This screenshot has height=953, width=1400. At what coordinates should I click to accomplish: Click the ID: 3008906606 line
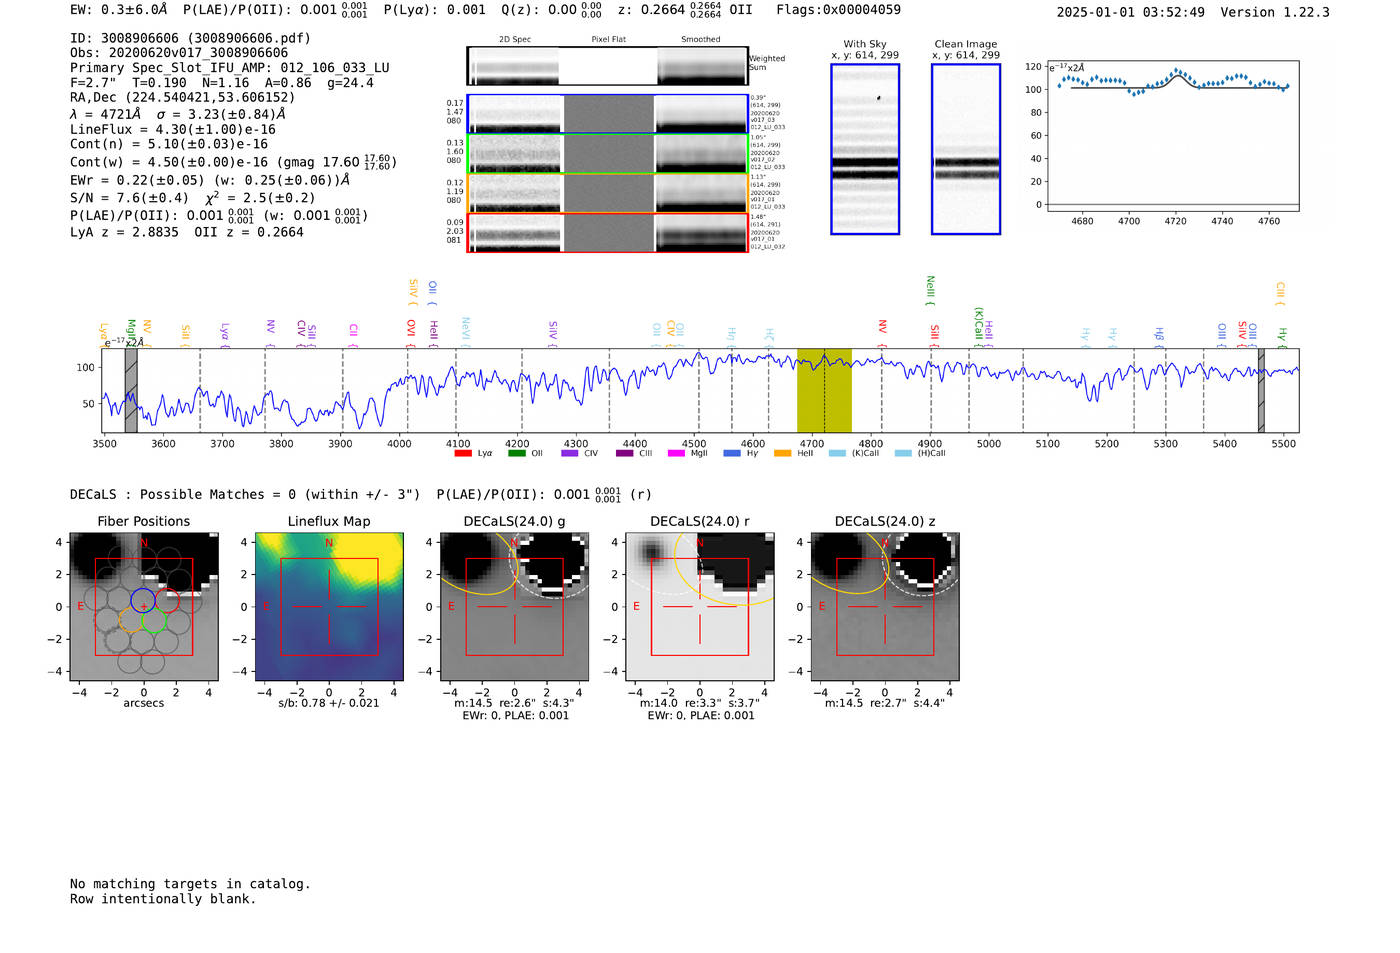pyautogui.click(x=190, y=38)
